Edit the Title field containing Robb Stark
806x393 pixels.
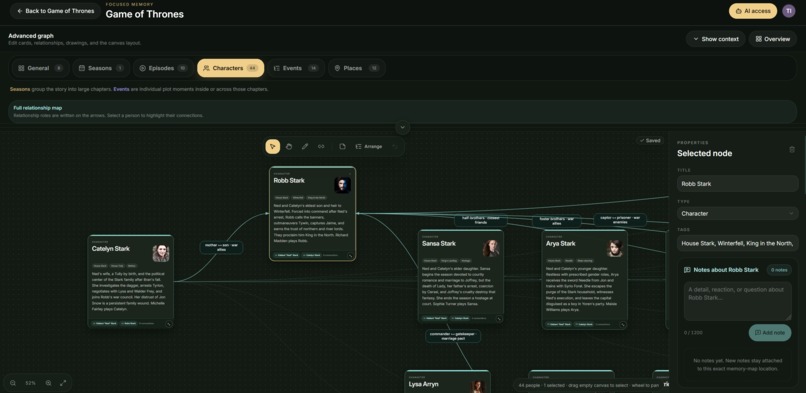738,183
